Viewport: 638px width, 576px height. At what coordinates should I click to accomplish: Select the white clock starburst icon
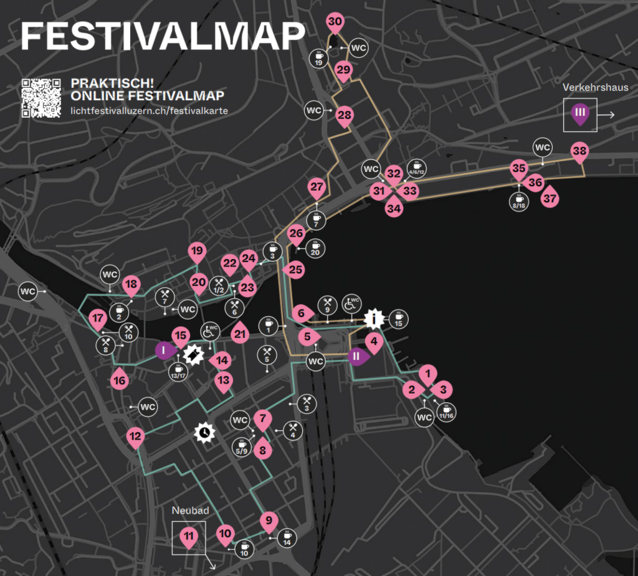coord(205,433)
